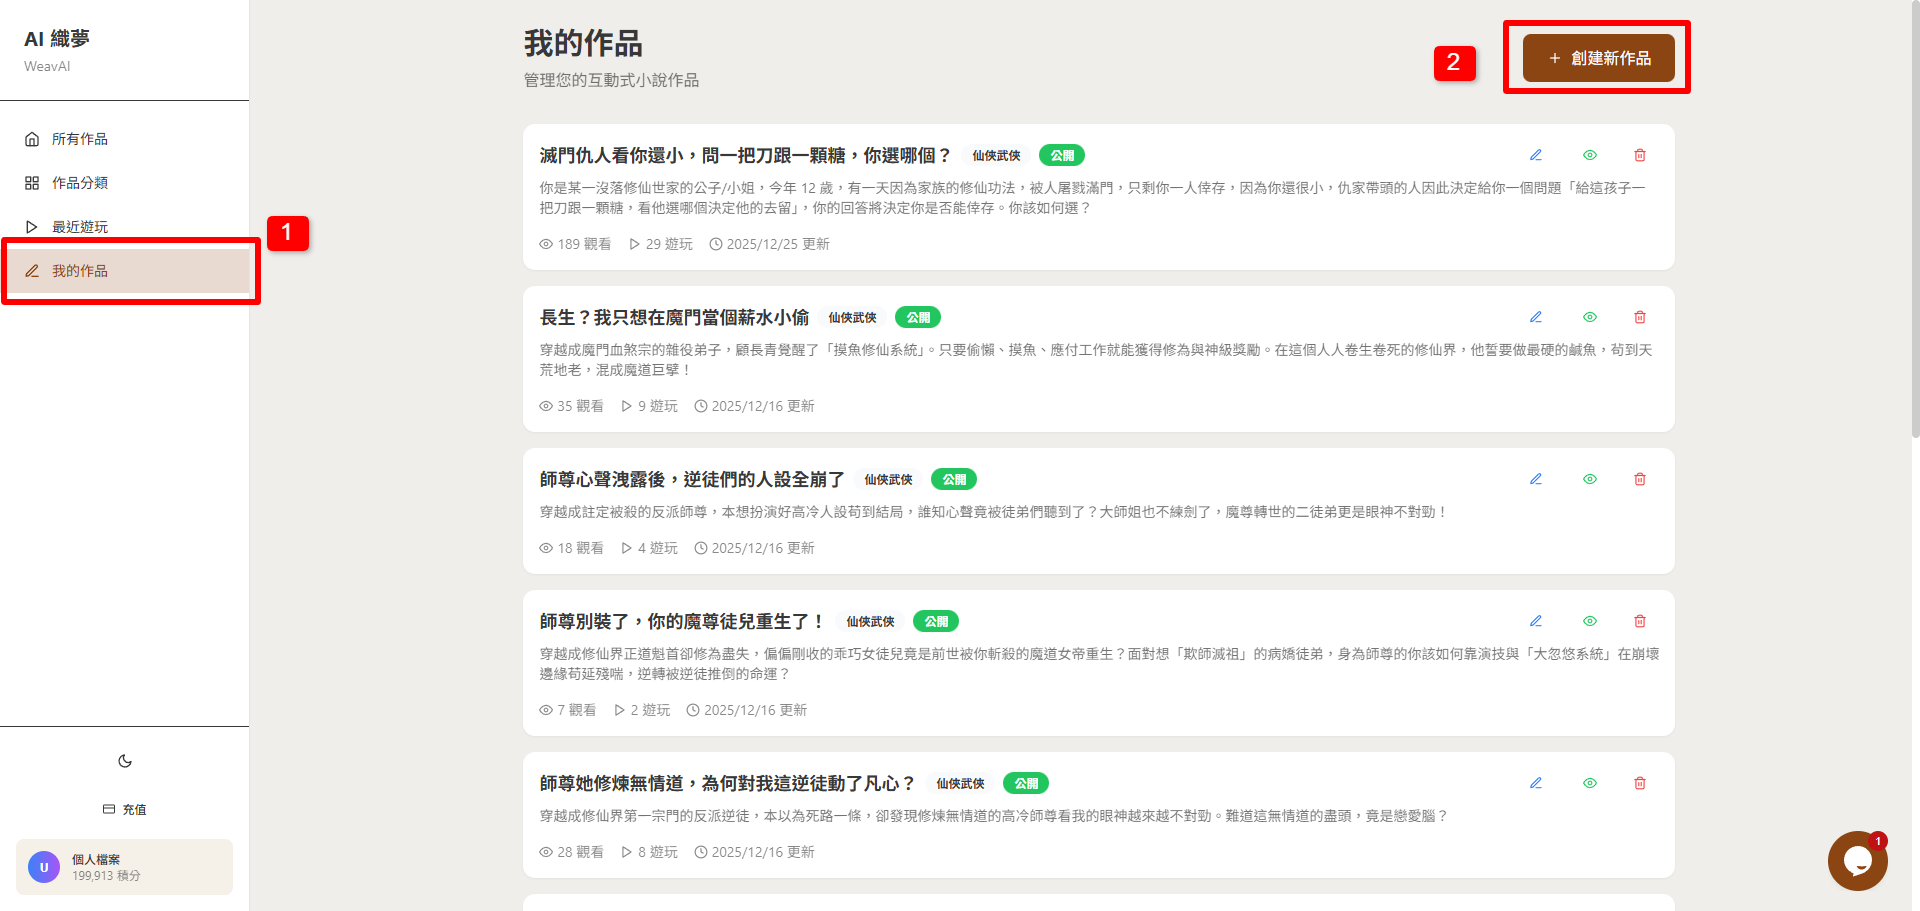
Task: Preview 滅門仇人 using its eye icon
Action: tap(1590, 155)
